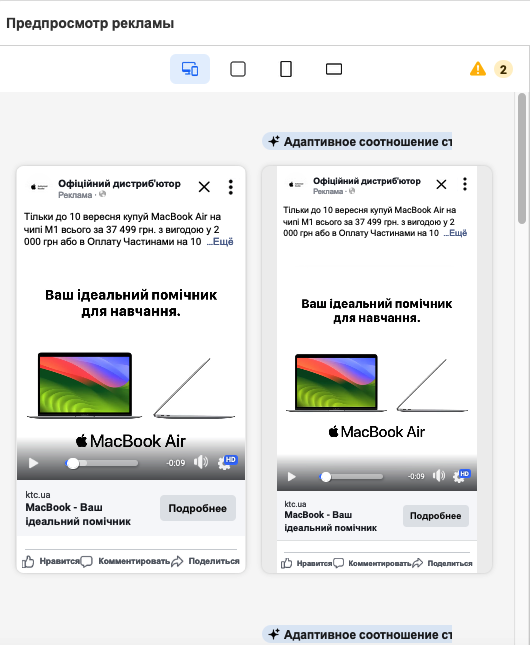Click -0:09 time remaining on left video
The height and width of the screenshot is (645, 530).
176,463
